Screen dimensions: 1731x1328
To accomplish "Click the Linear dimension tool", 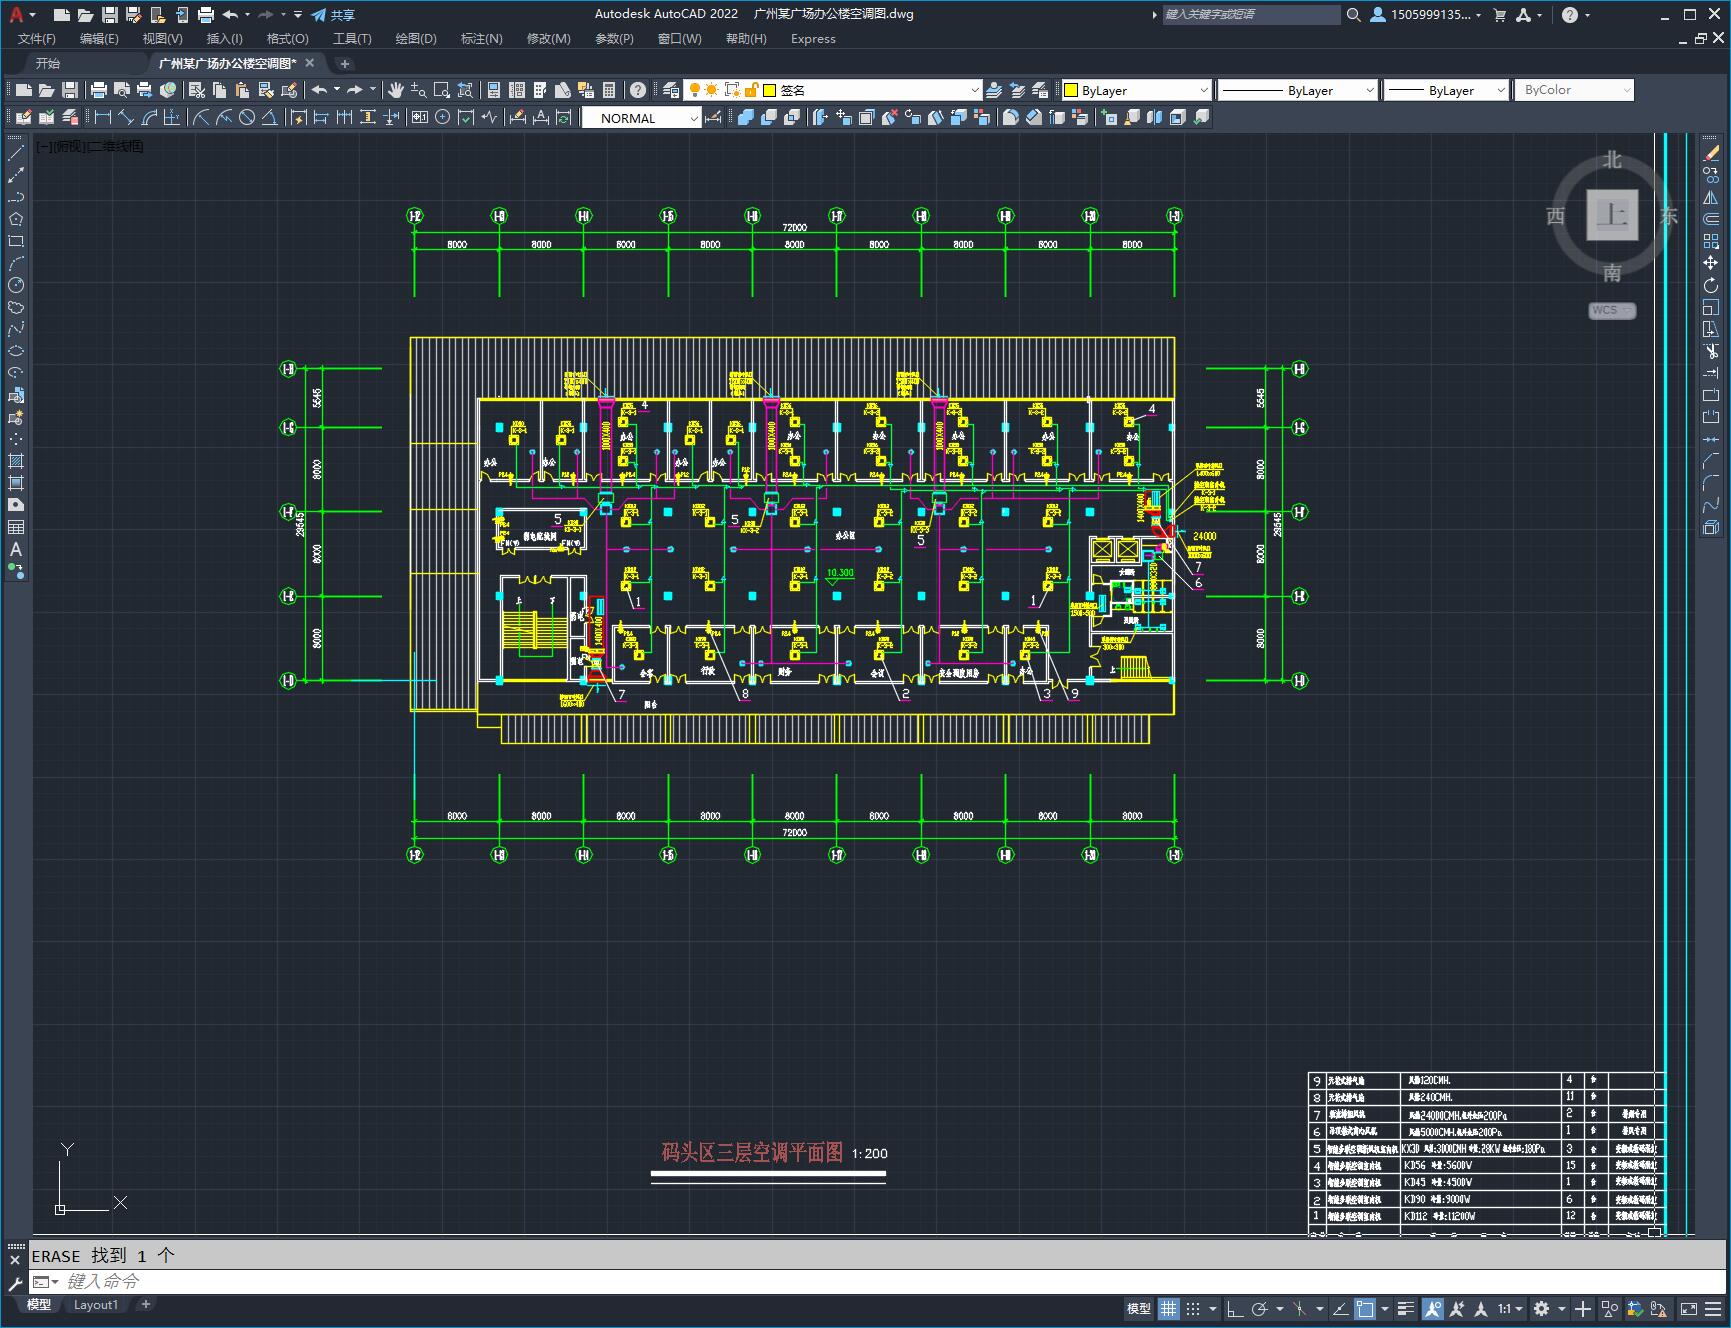I will coord(103,117).
